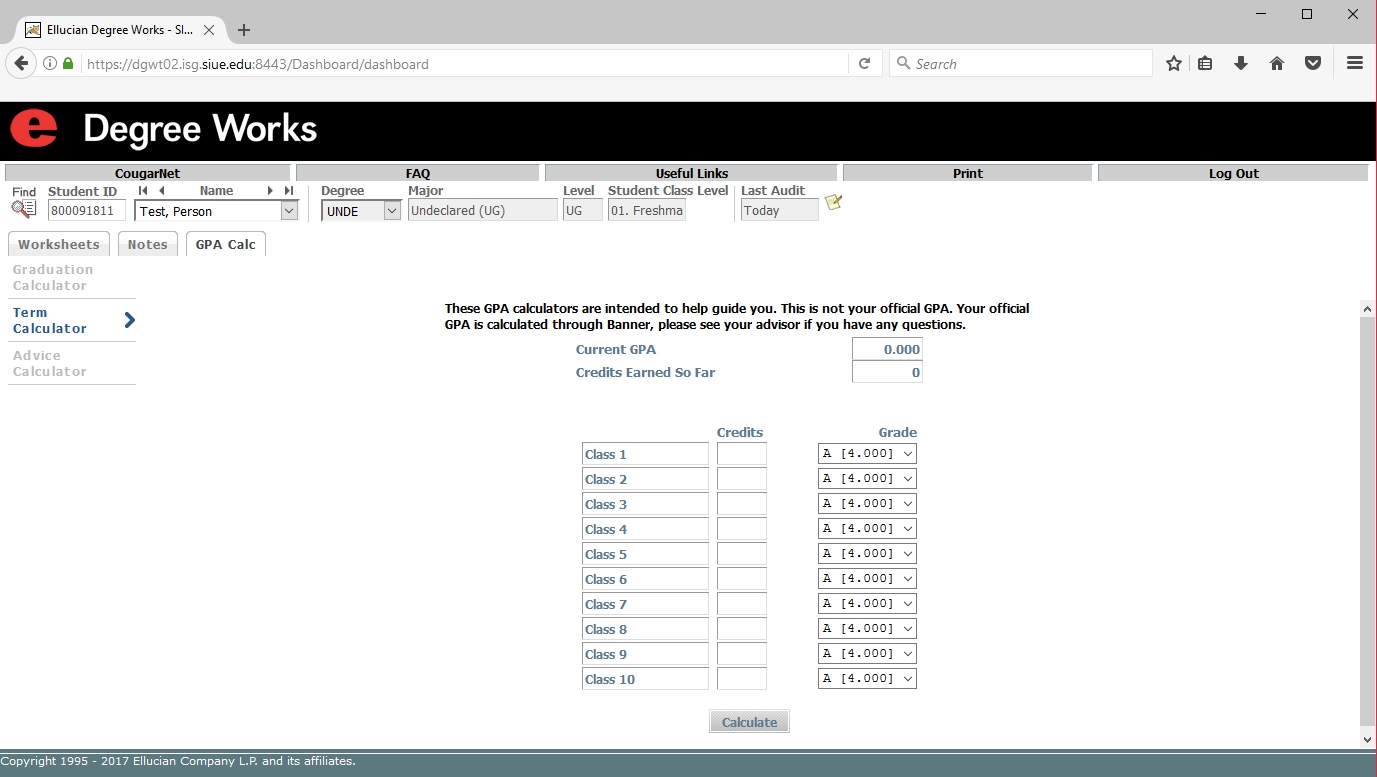
Task: Open the Notes tab
Action: pyautogui.click(x=147, y=245)
